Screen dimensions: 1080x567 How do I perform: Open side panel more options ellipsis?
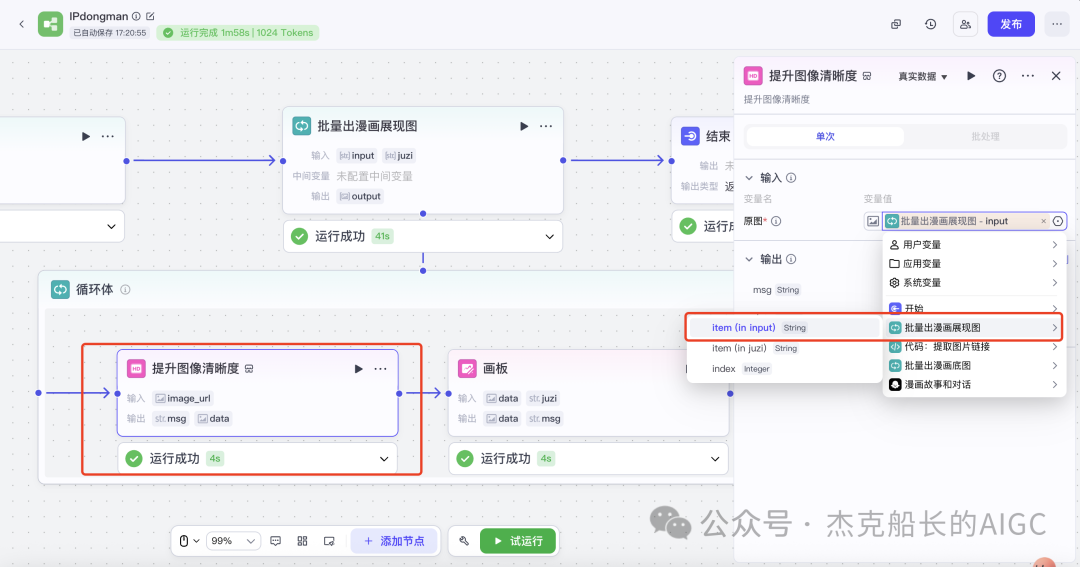pos(1028,76)
